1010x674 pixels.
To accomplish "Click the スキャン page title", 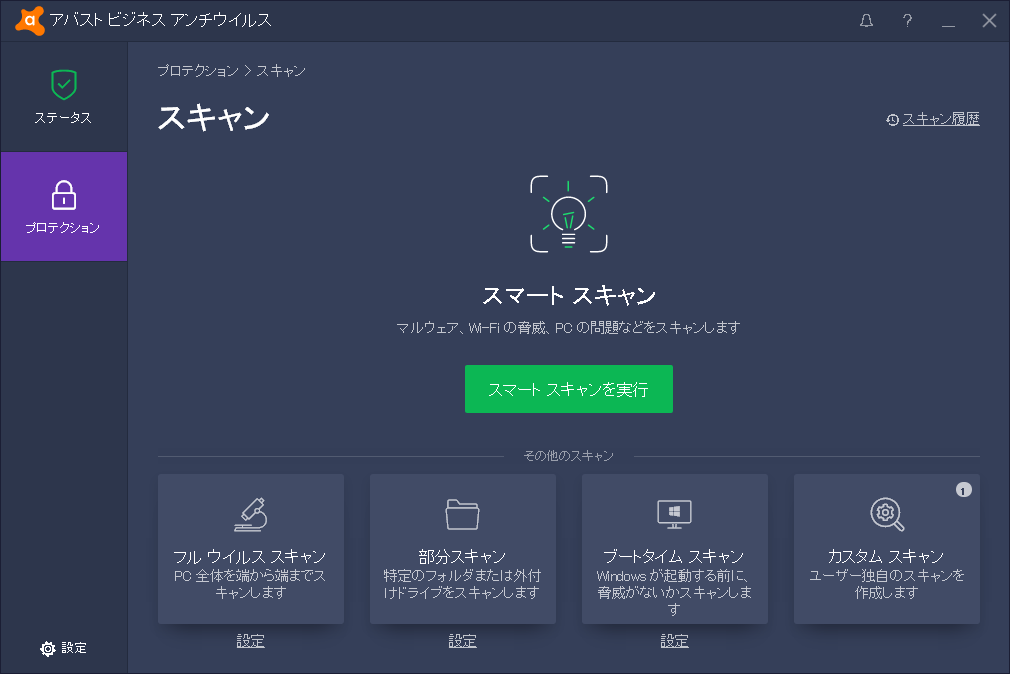I will tap(214, 118).
